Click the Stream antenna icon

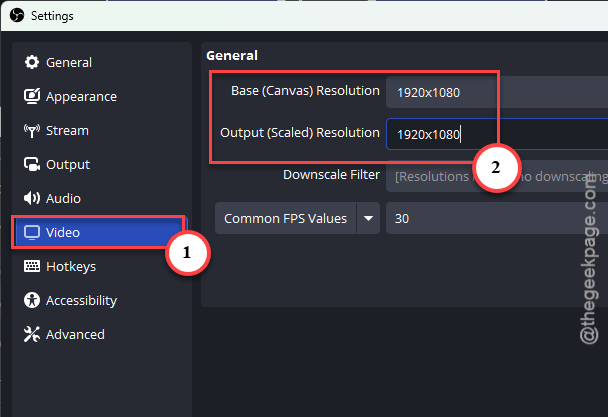tap(32, 131)
